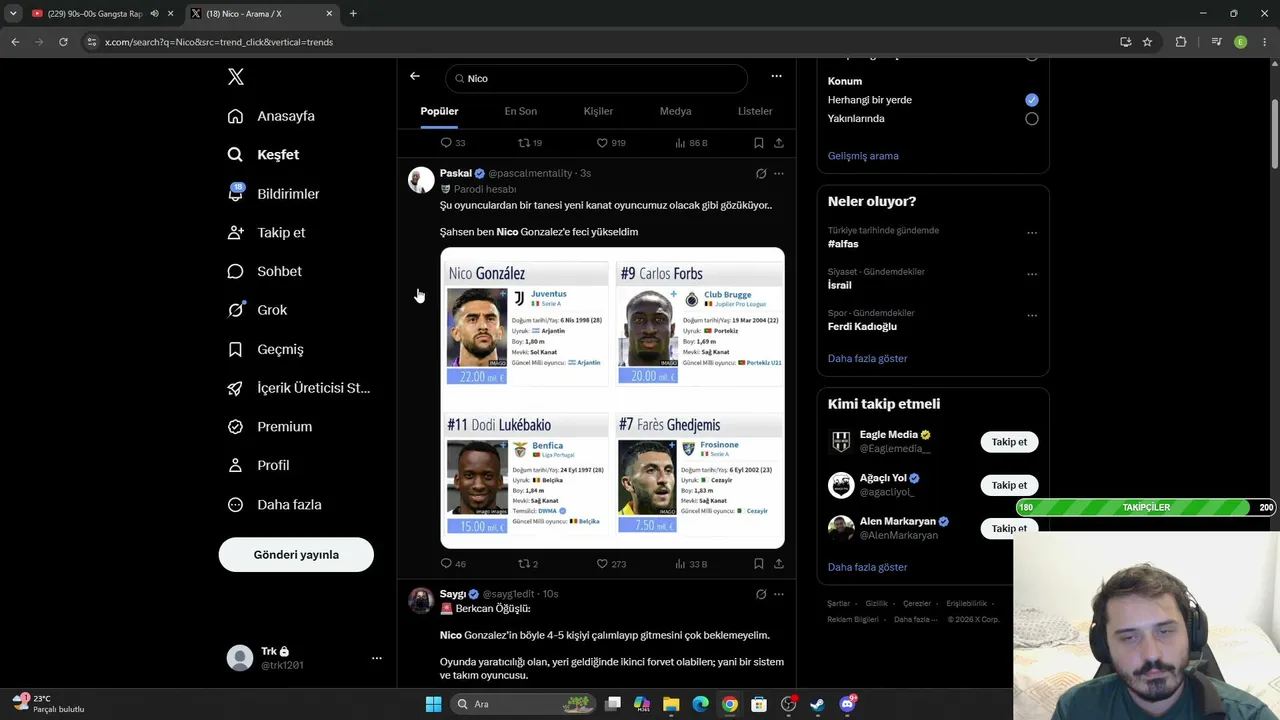Switch to the Popüler tab

(439, 111)
